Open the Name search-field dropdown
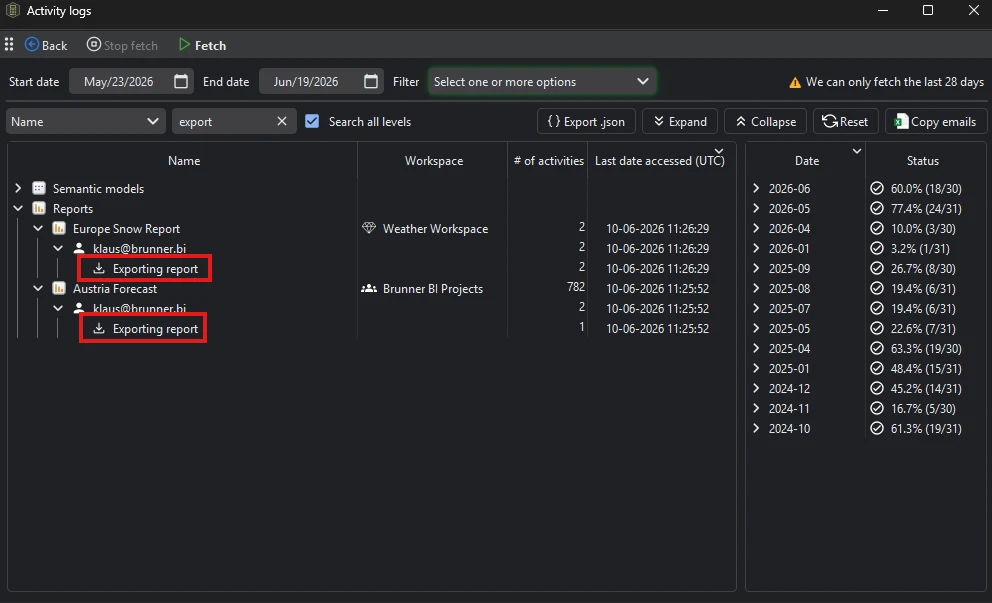The height and width of the screenshot is (603, 992). point(85,121)
